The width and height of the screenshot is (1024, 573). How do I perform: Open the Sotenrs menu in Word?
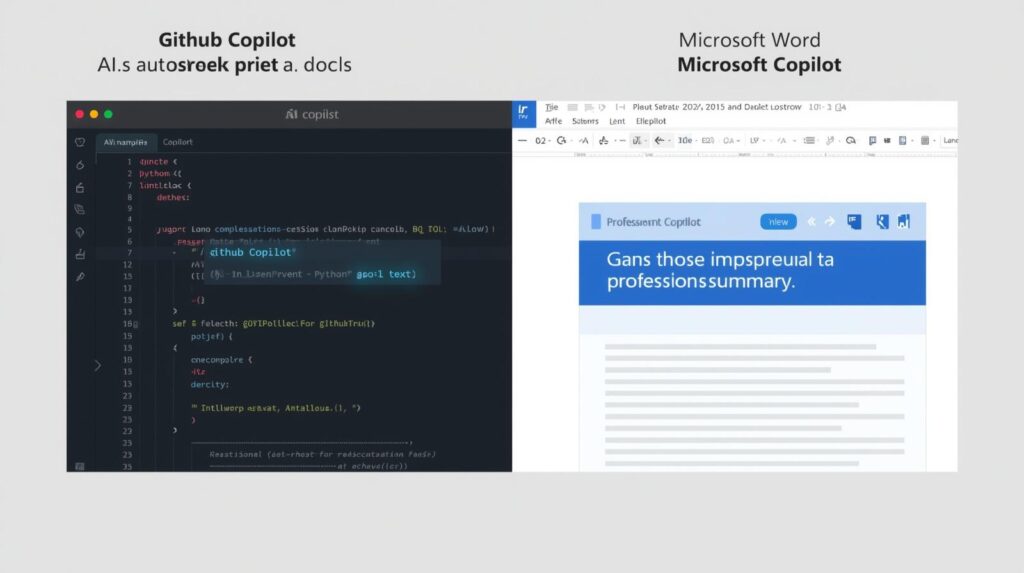[x=585, y=121]
